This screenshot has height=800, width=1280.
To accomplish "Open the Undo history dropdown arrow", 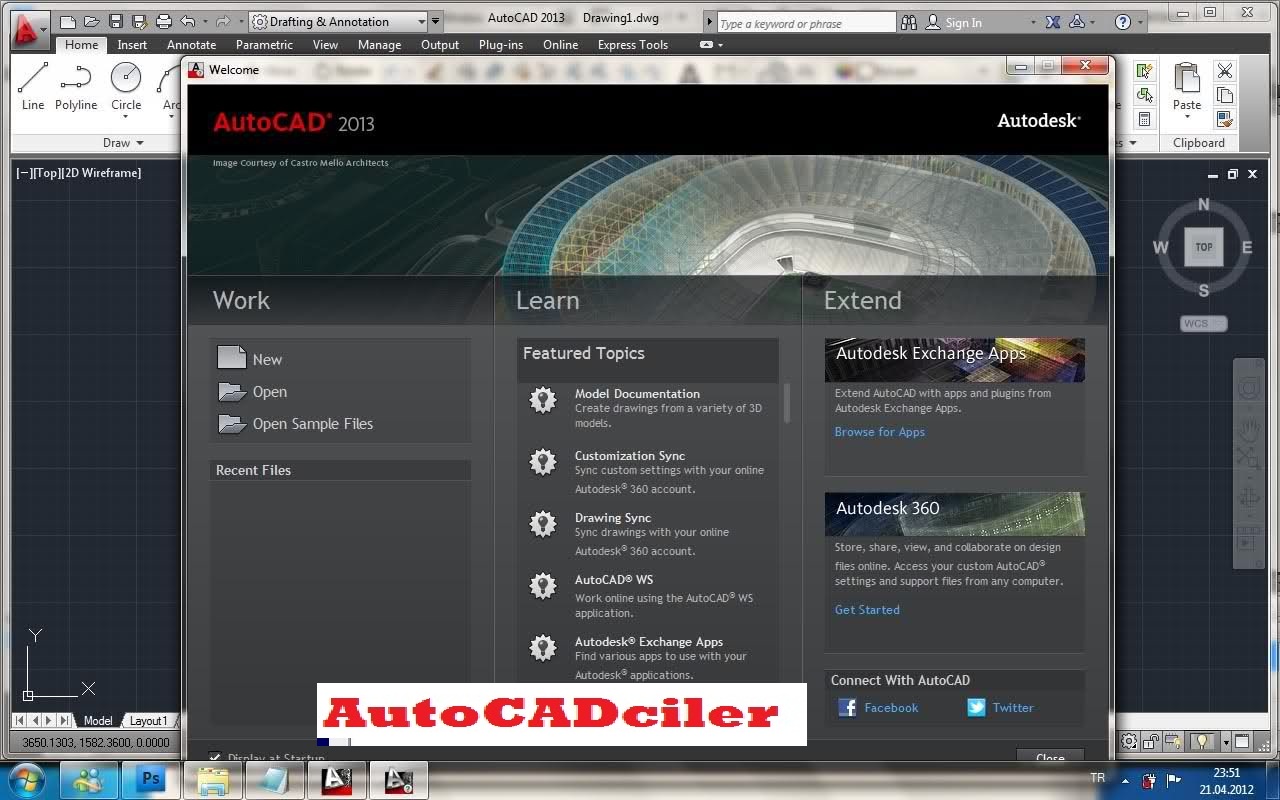I will [205, 21].
